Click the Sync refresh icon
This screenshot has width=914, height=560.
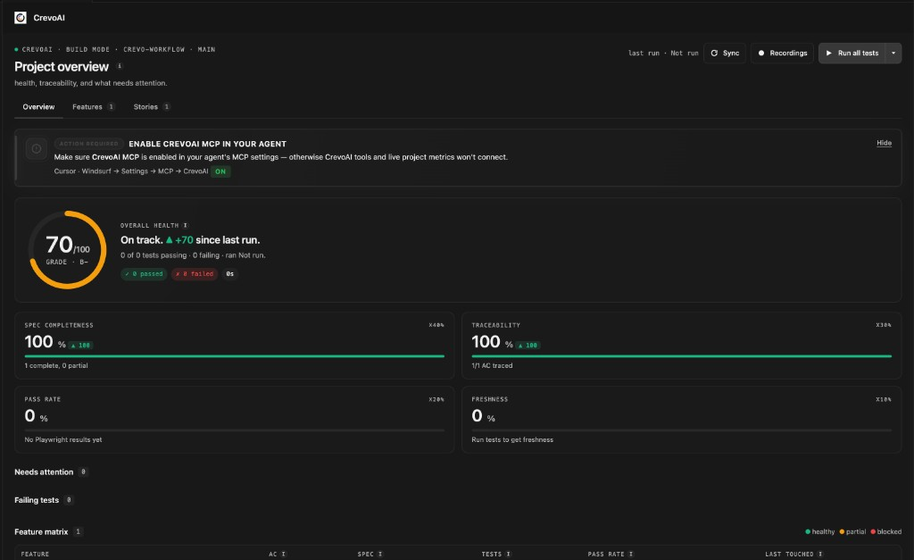pos(714,53)
